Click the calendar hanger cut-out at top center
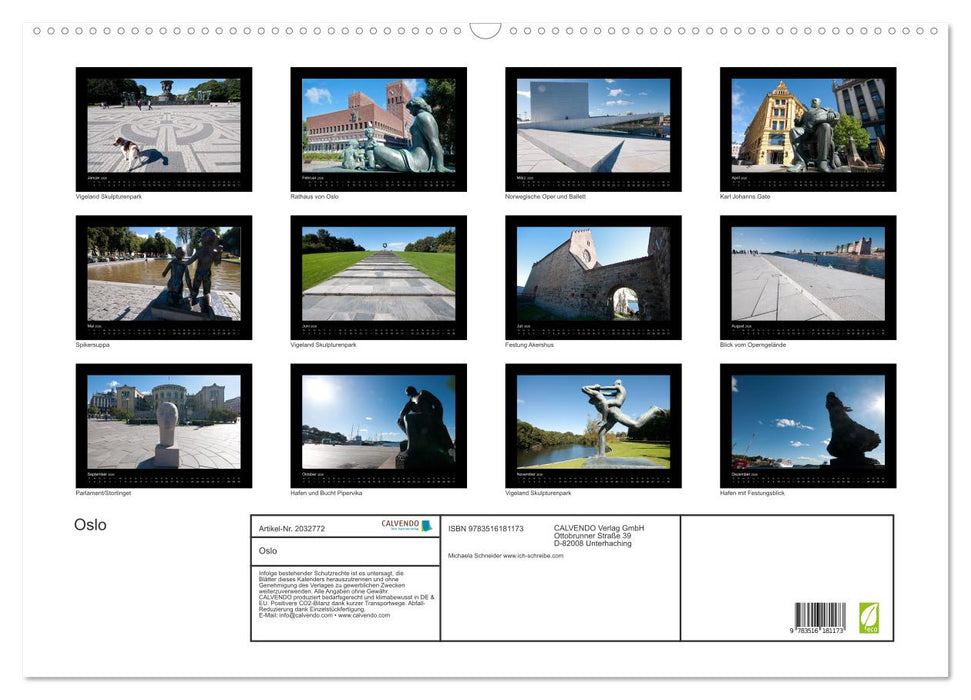 (x=485, y=30)
